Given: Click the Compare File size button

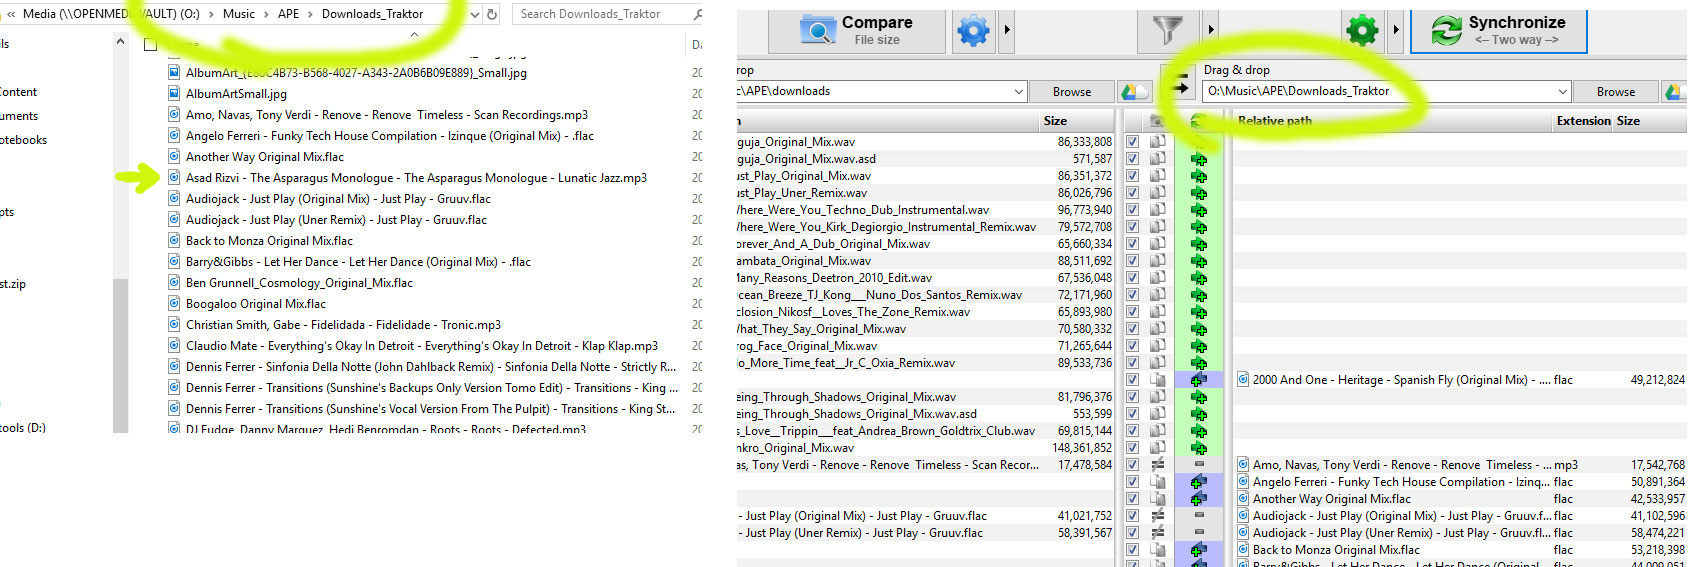Looking at the screenshot, I should (857, 31).
